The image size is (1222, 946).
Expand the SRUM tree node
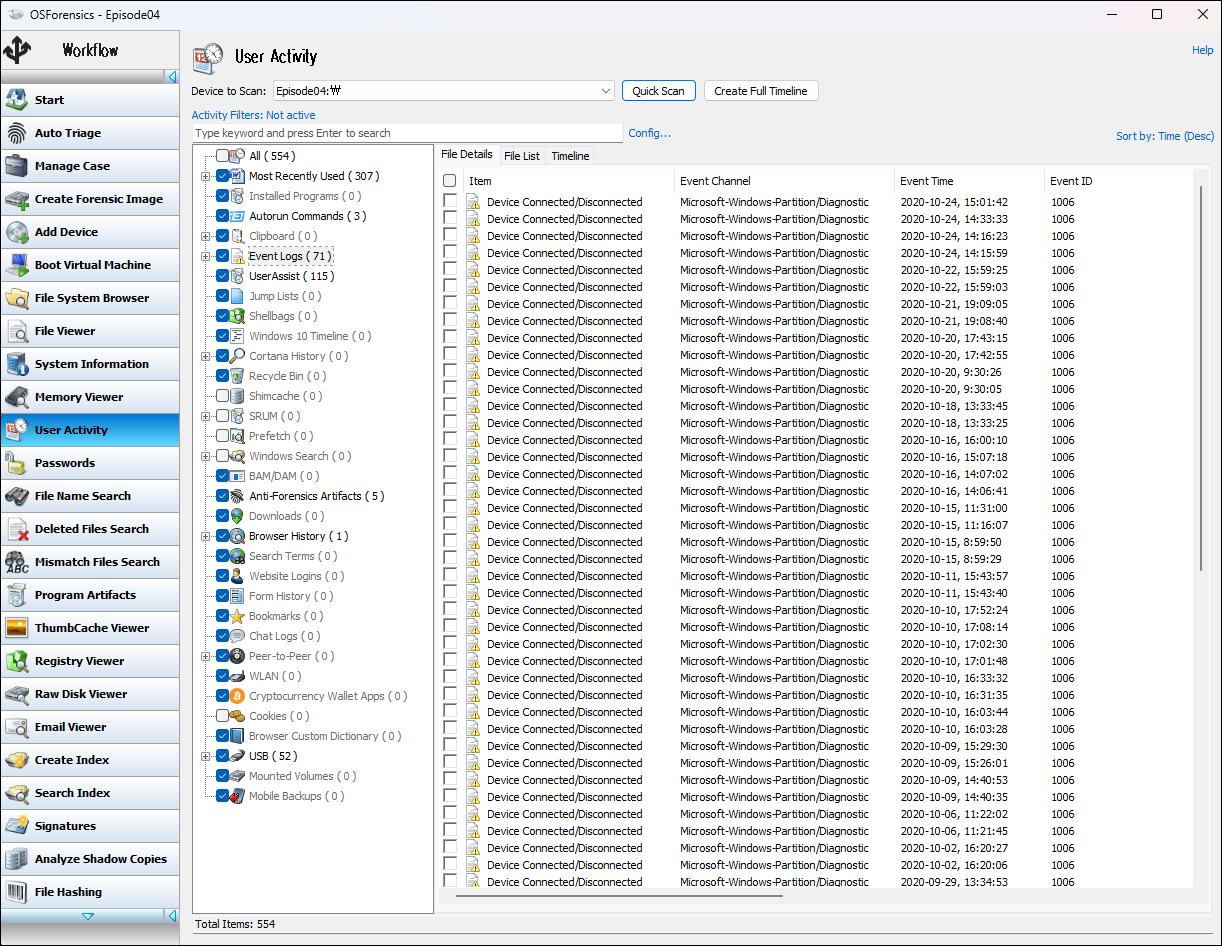pos(206,416)
